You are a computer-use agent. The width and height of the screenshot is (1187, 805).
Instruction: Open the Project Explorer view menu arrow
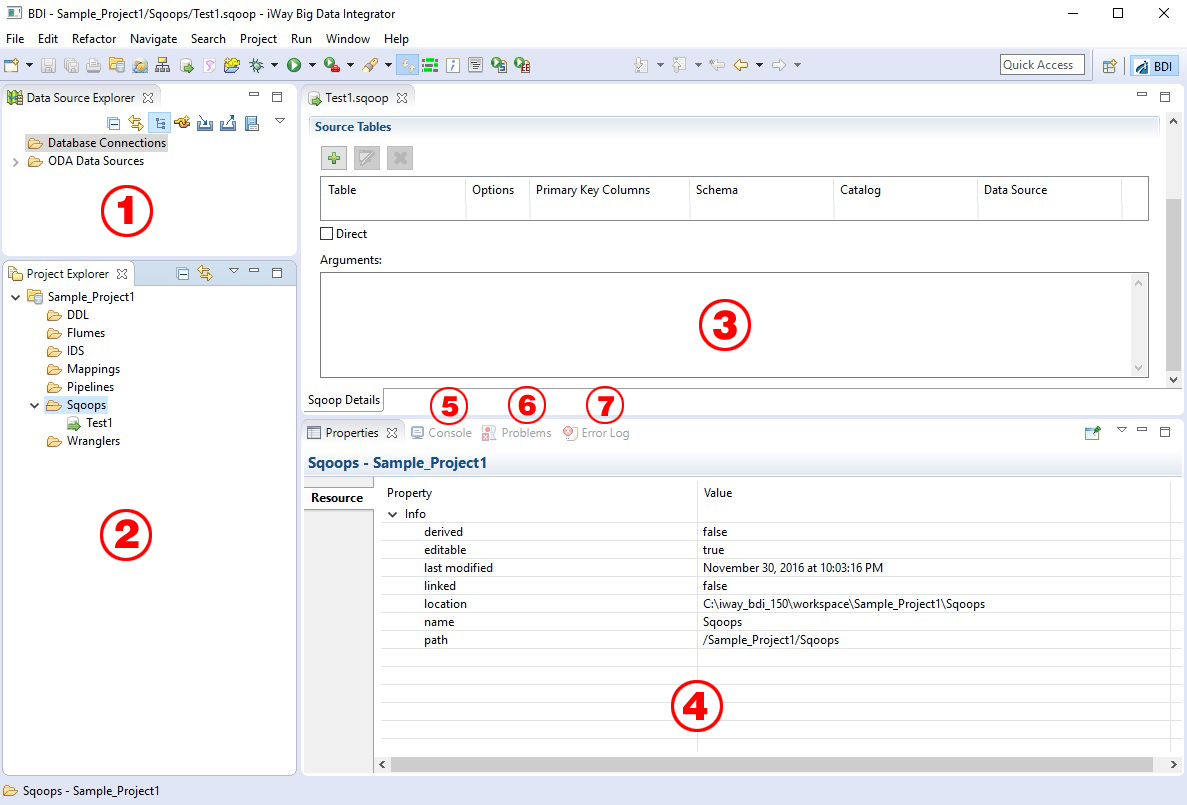point(234,270)
